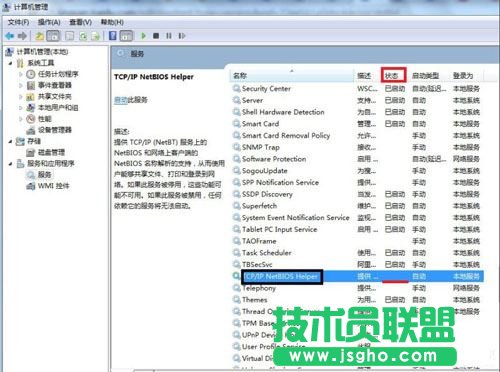Toggle the Show/Hide console tree toolbar icon

tap(53, 36)
